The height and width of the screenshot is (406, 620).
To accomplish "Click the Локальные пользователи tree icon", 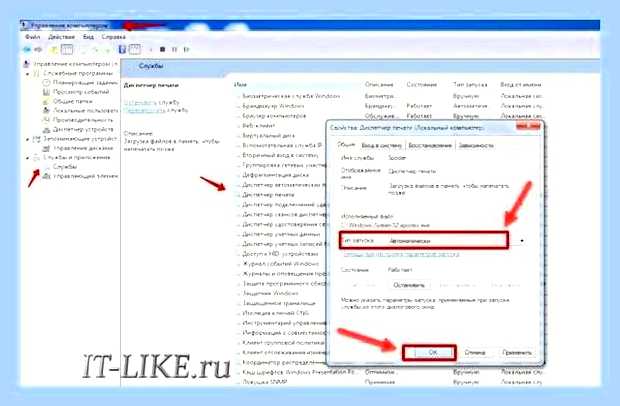I will [x=46, y=111].
